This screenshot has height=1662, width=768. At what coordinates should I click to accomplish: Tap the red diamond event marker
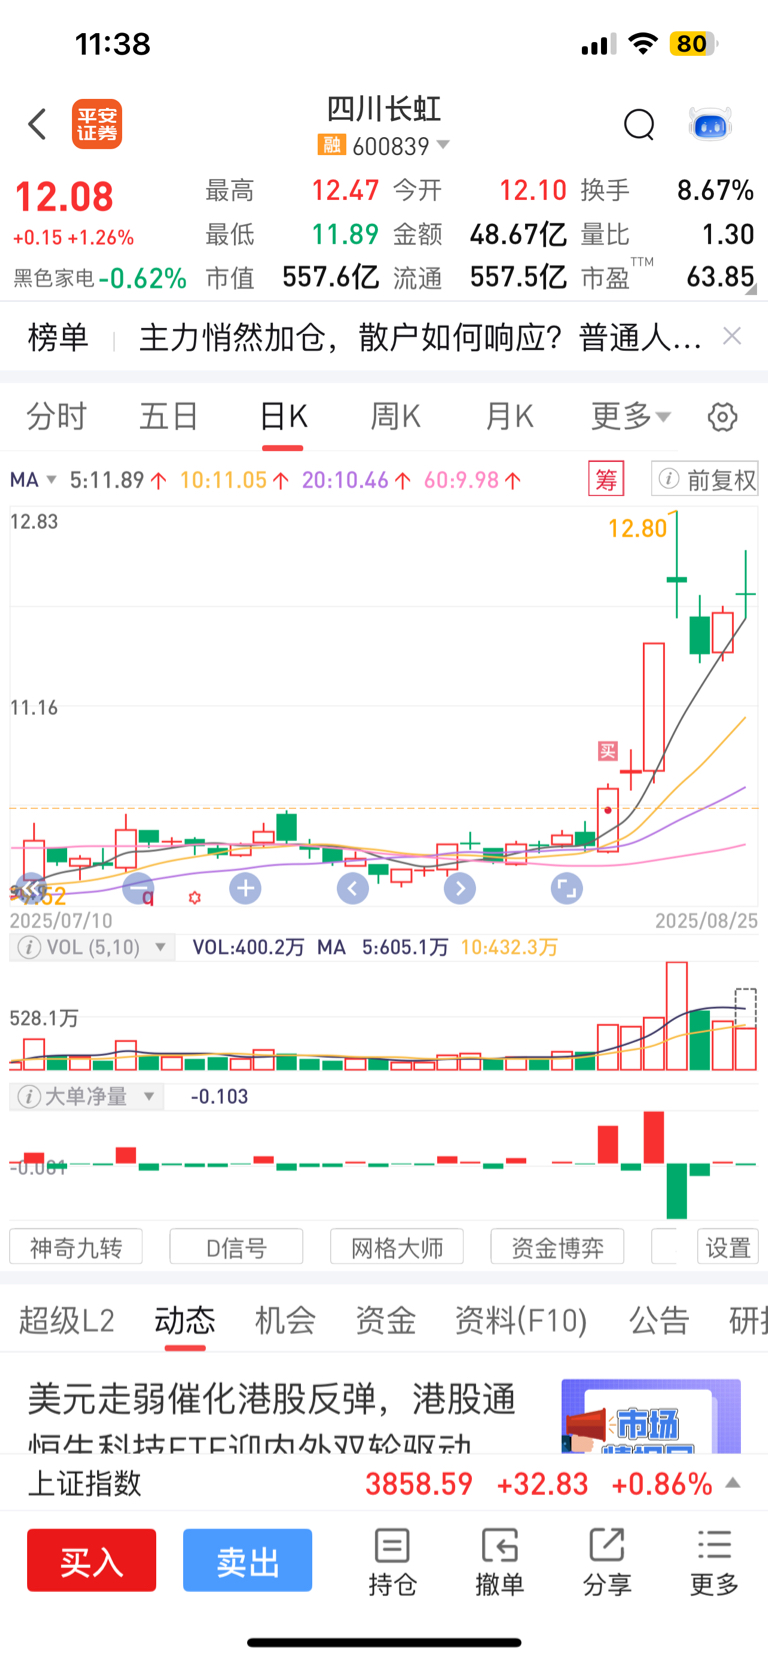pyautogui.click(x=195, y=898)
